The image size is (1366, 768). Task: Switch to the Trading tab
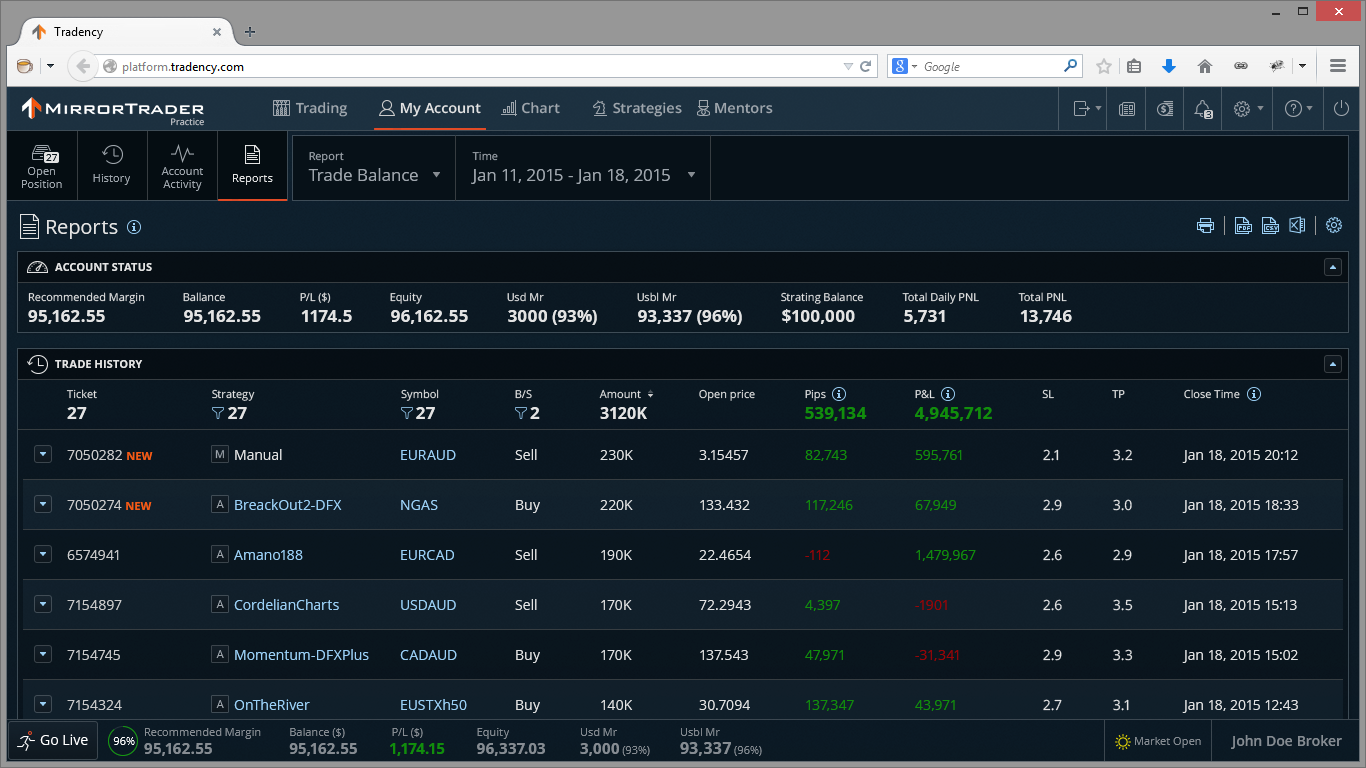click(310, 108)
